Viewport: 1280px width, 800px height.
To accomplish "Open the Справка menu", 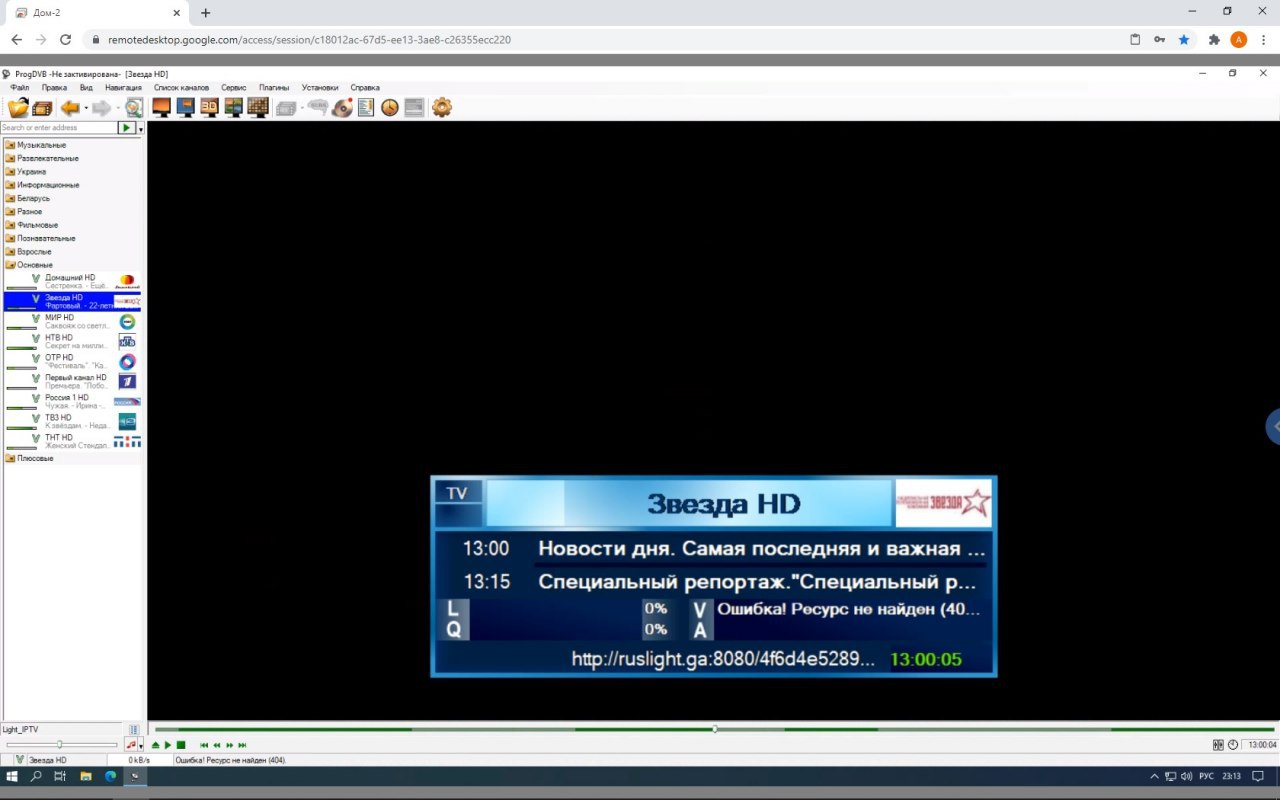I will click(x=365, y=88).
